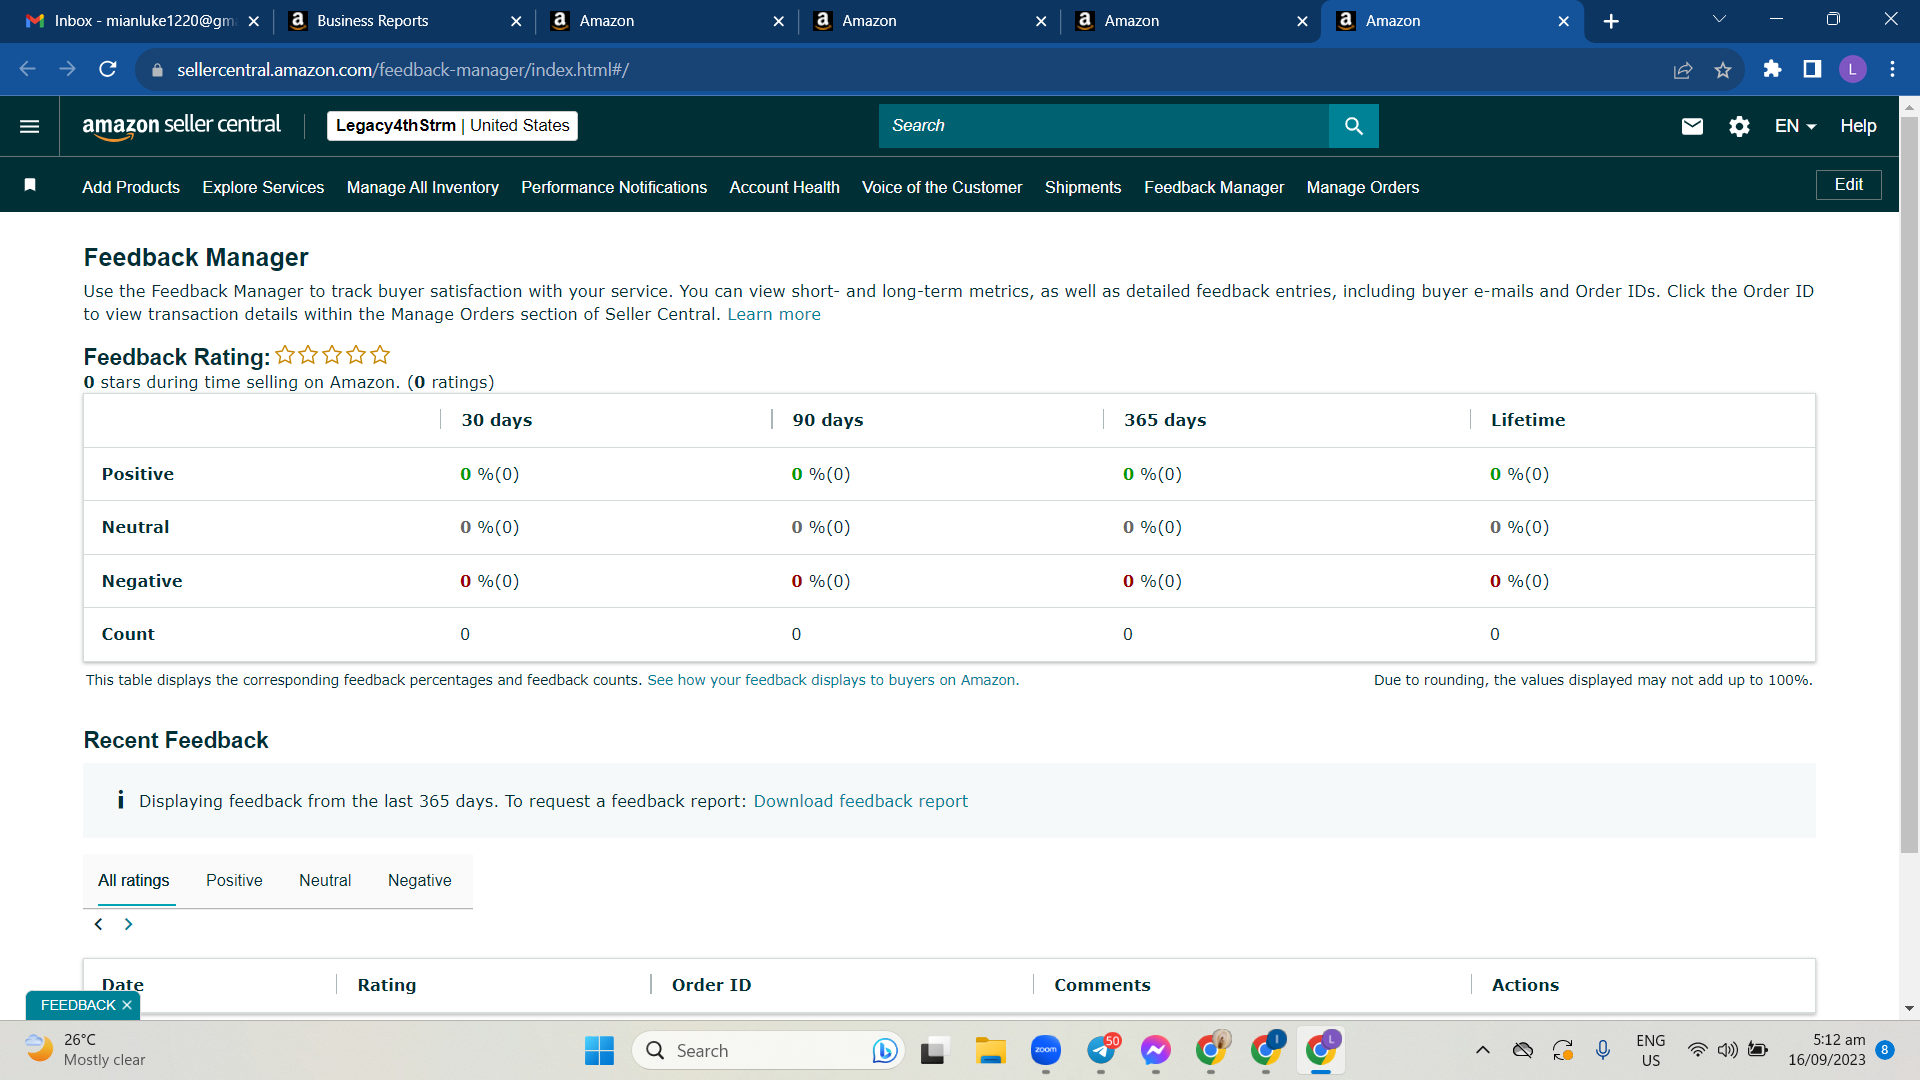Go to Shipments
This screenshot has width=1920, height=1080.
coord(1083,187)
